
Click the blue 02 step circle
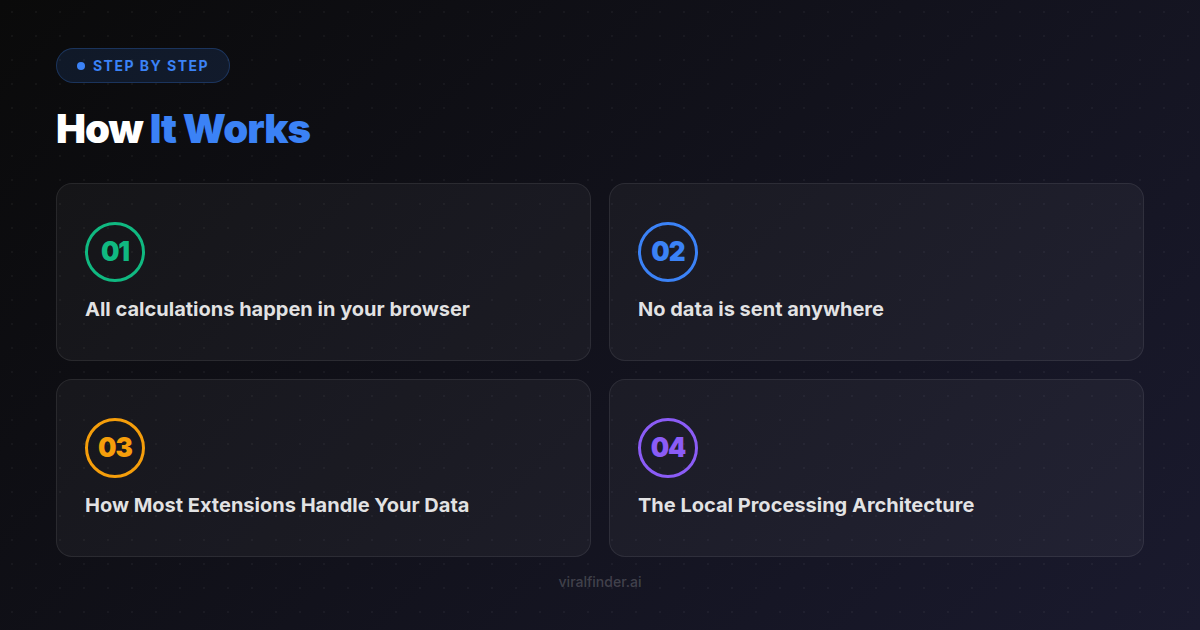668,252
